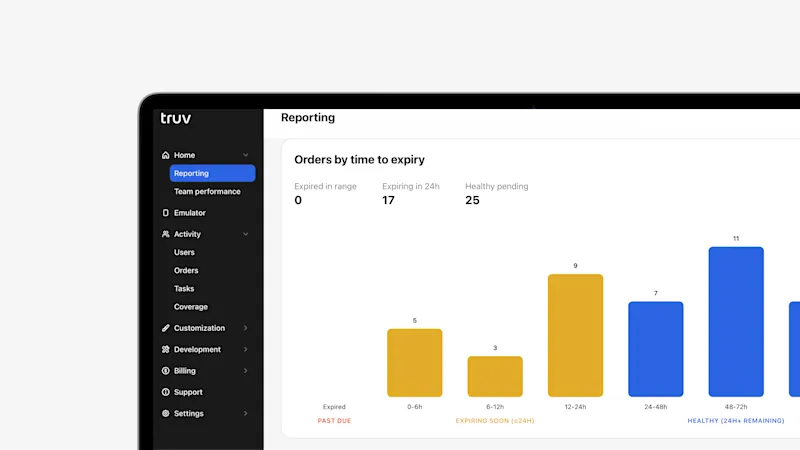Click the '48-72h' axis label
800x450 pixels.
736,407
